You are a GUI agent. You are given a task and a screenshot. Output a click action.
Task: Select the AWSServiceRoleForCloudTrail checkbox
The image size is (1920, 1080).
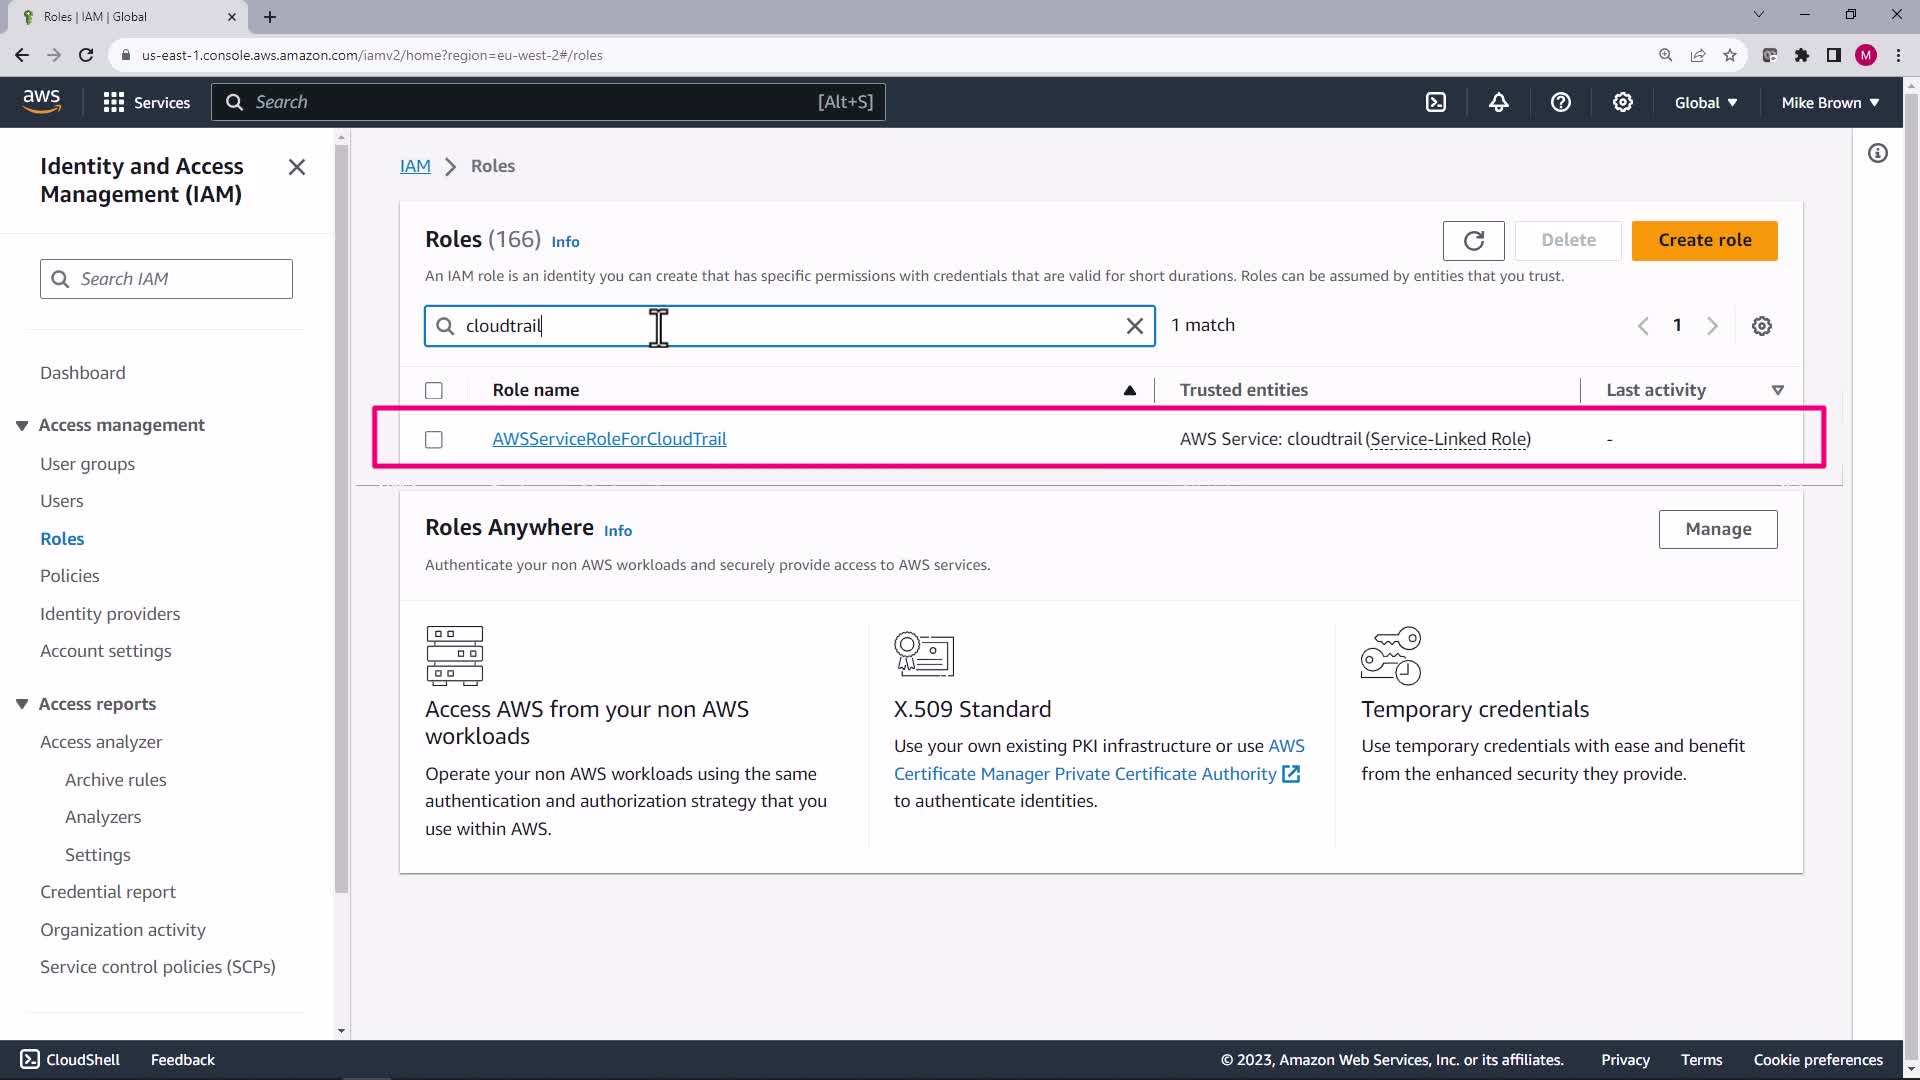pyautogui.click(x=434, y=440)
